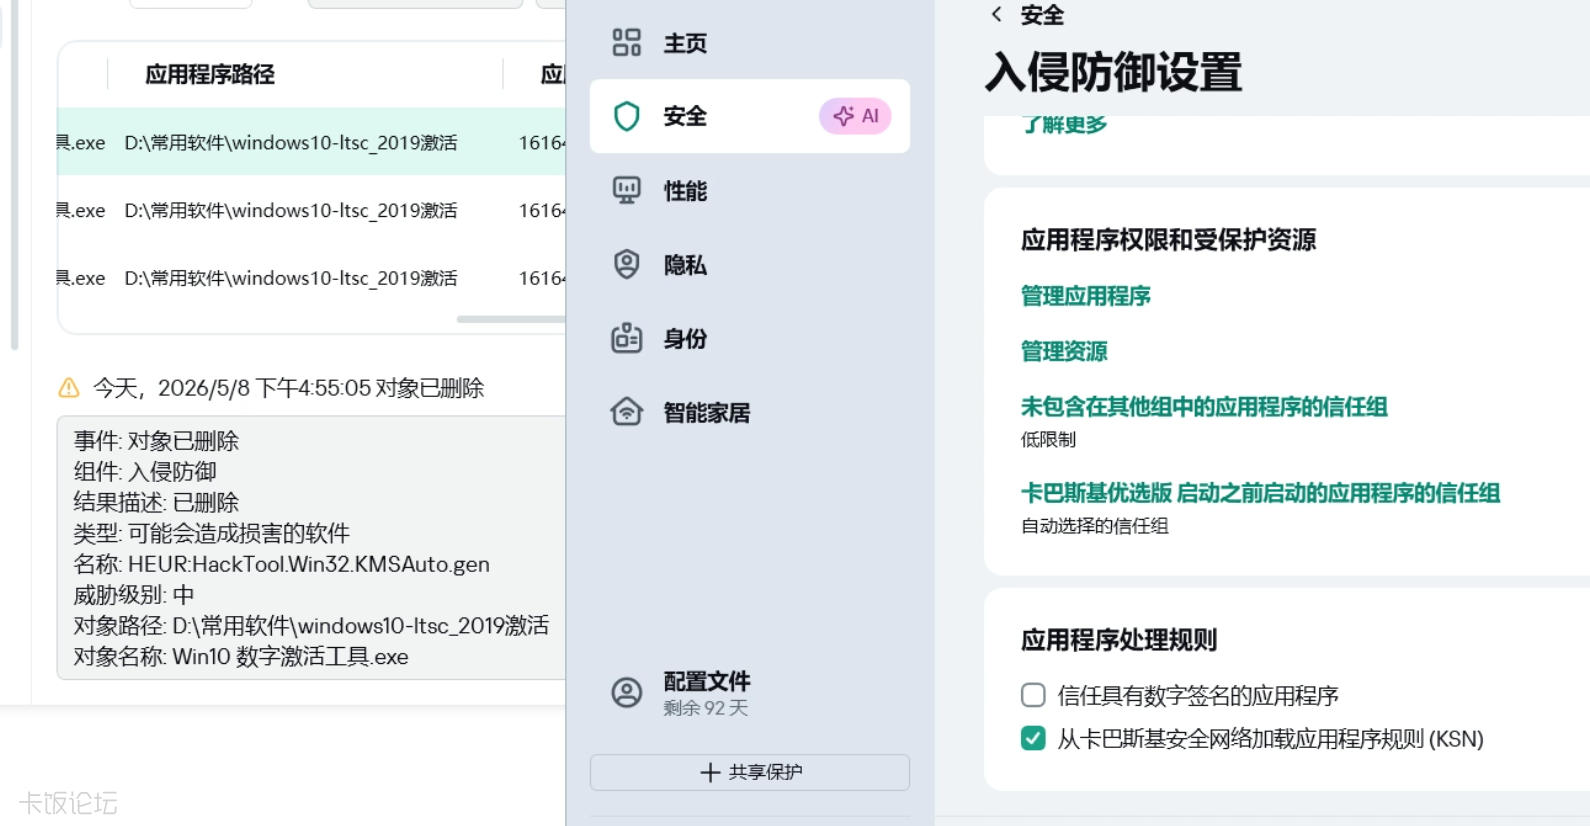The image size is (1590, 826).
Task: Open the 智能家居 section
Action: click(x=750, y=412)
